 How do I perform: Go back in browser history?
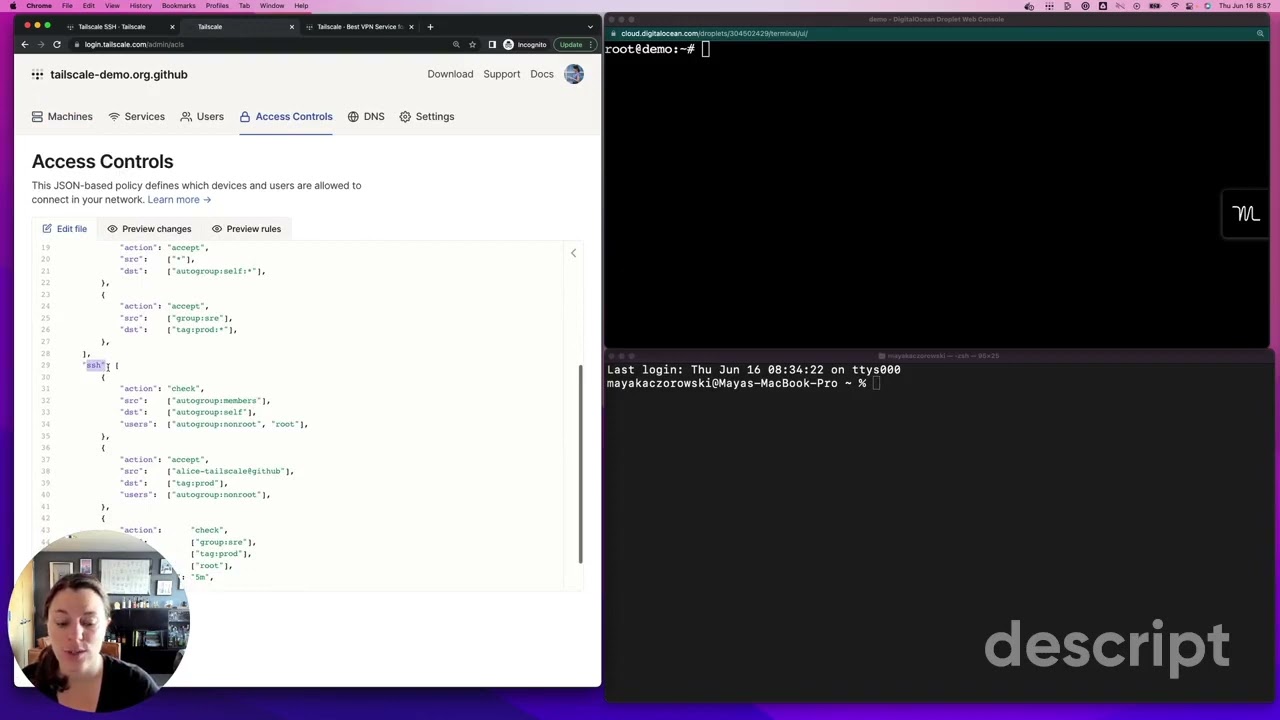[25, 44]
